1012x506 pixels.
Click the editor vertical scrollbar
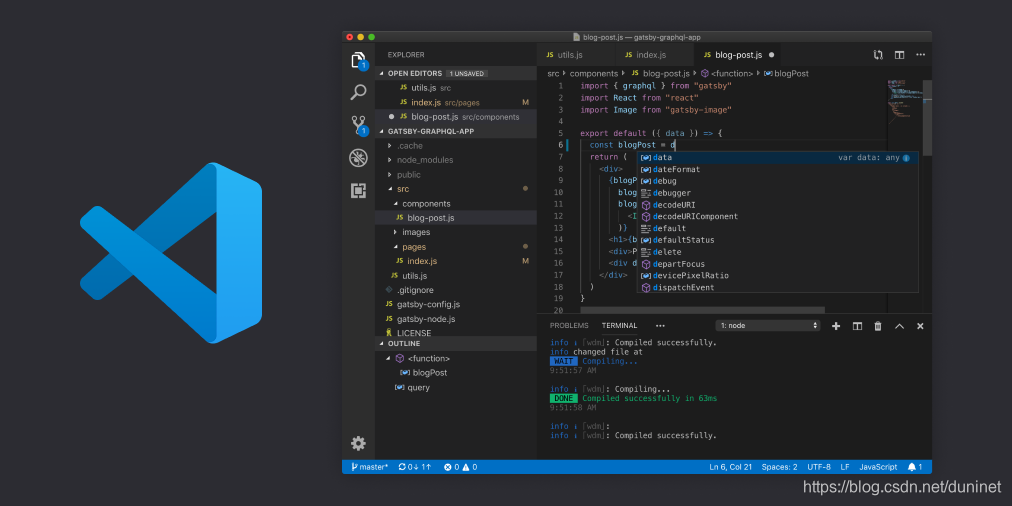[927, 118]
